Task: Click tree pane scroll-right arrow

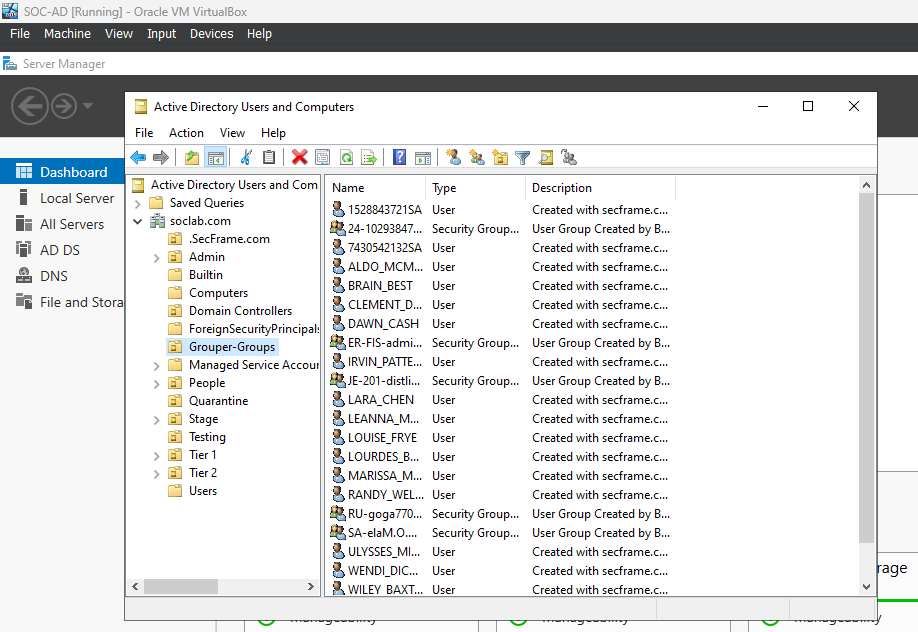Action: (x=311, y=586)
